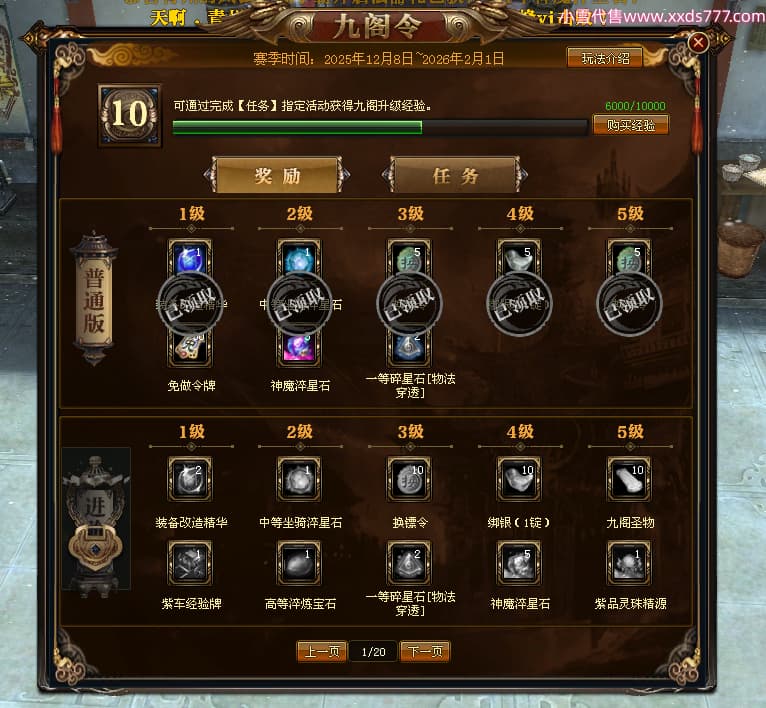The height and width of the screenshot is (708, 766).
Task: Click the green experience progress bar
Action: (x=380, y=127)
